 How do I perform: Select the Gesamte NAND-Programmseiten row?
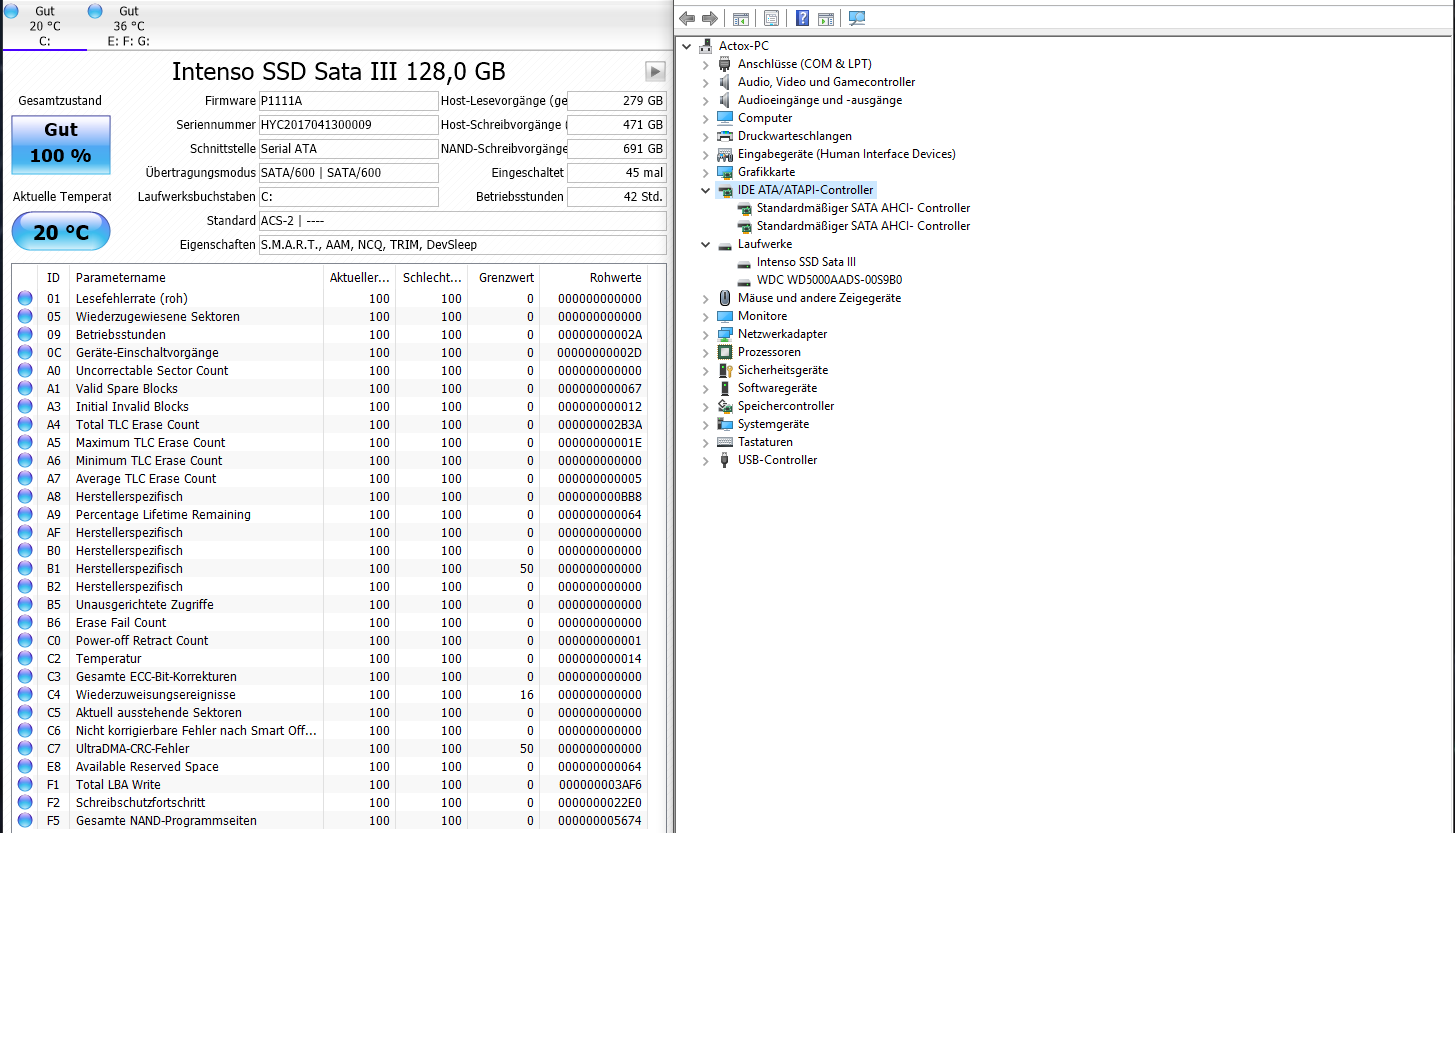pyautogui.click(x=332, y=821)
